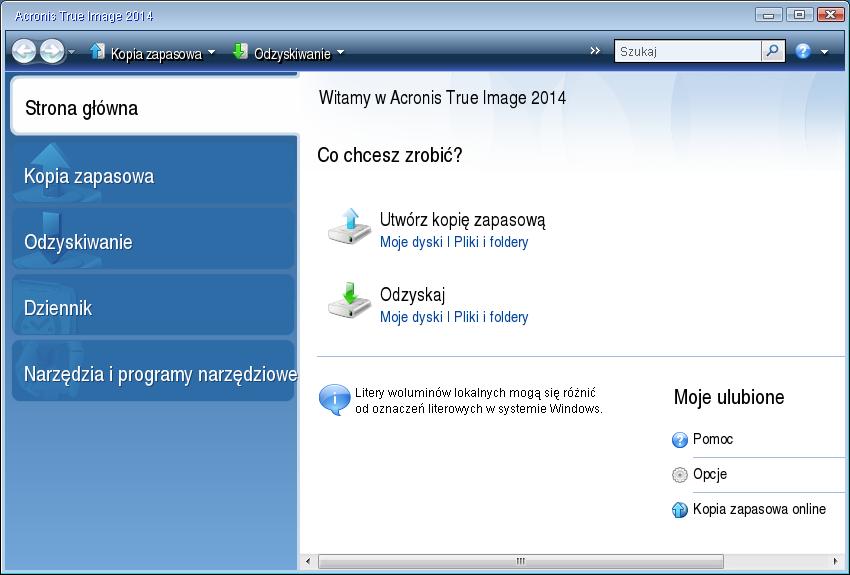Image resolution: width=850 pixels, height=575 pixels.
Task: Expand the help dropdown arrow
Action: (825, 52)
